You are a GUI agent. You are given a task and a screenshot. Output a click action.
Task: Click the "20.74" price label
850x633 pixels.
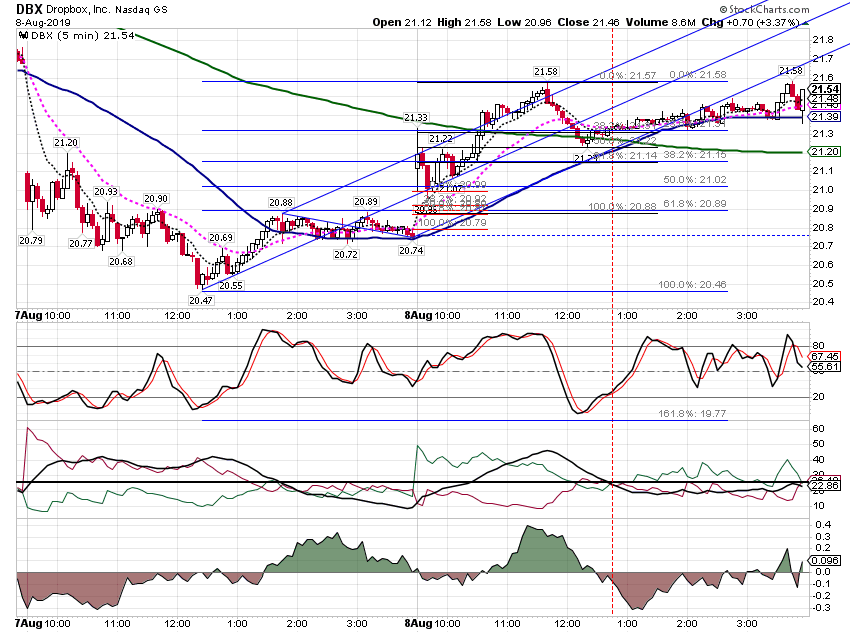click(411, 250)
